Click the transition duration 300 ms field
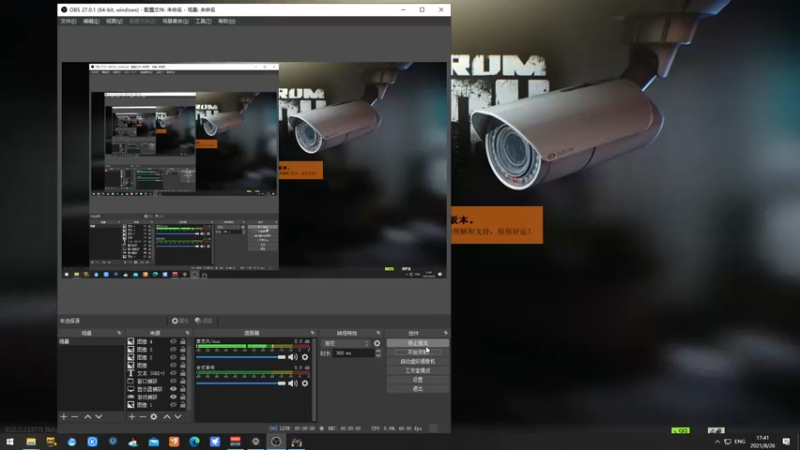The width and height of the screenshot is (800, 450). (x=354, y=353)
